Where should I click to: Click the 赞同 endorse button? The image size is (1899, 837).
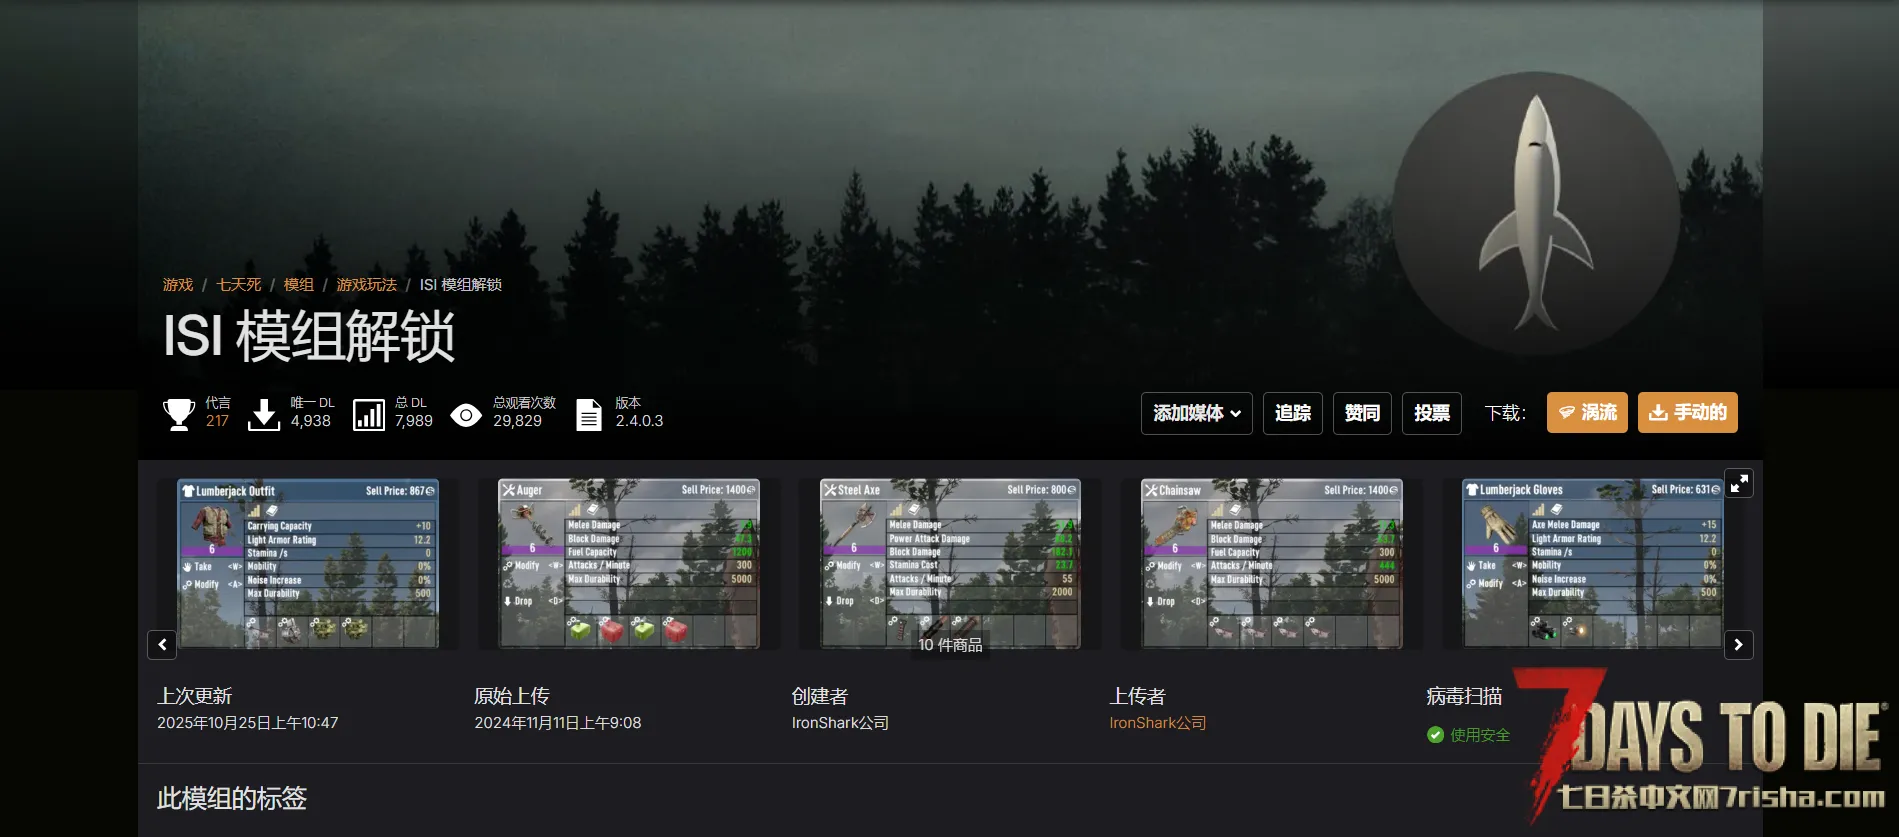pos(1361,413)
